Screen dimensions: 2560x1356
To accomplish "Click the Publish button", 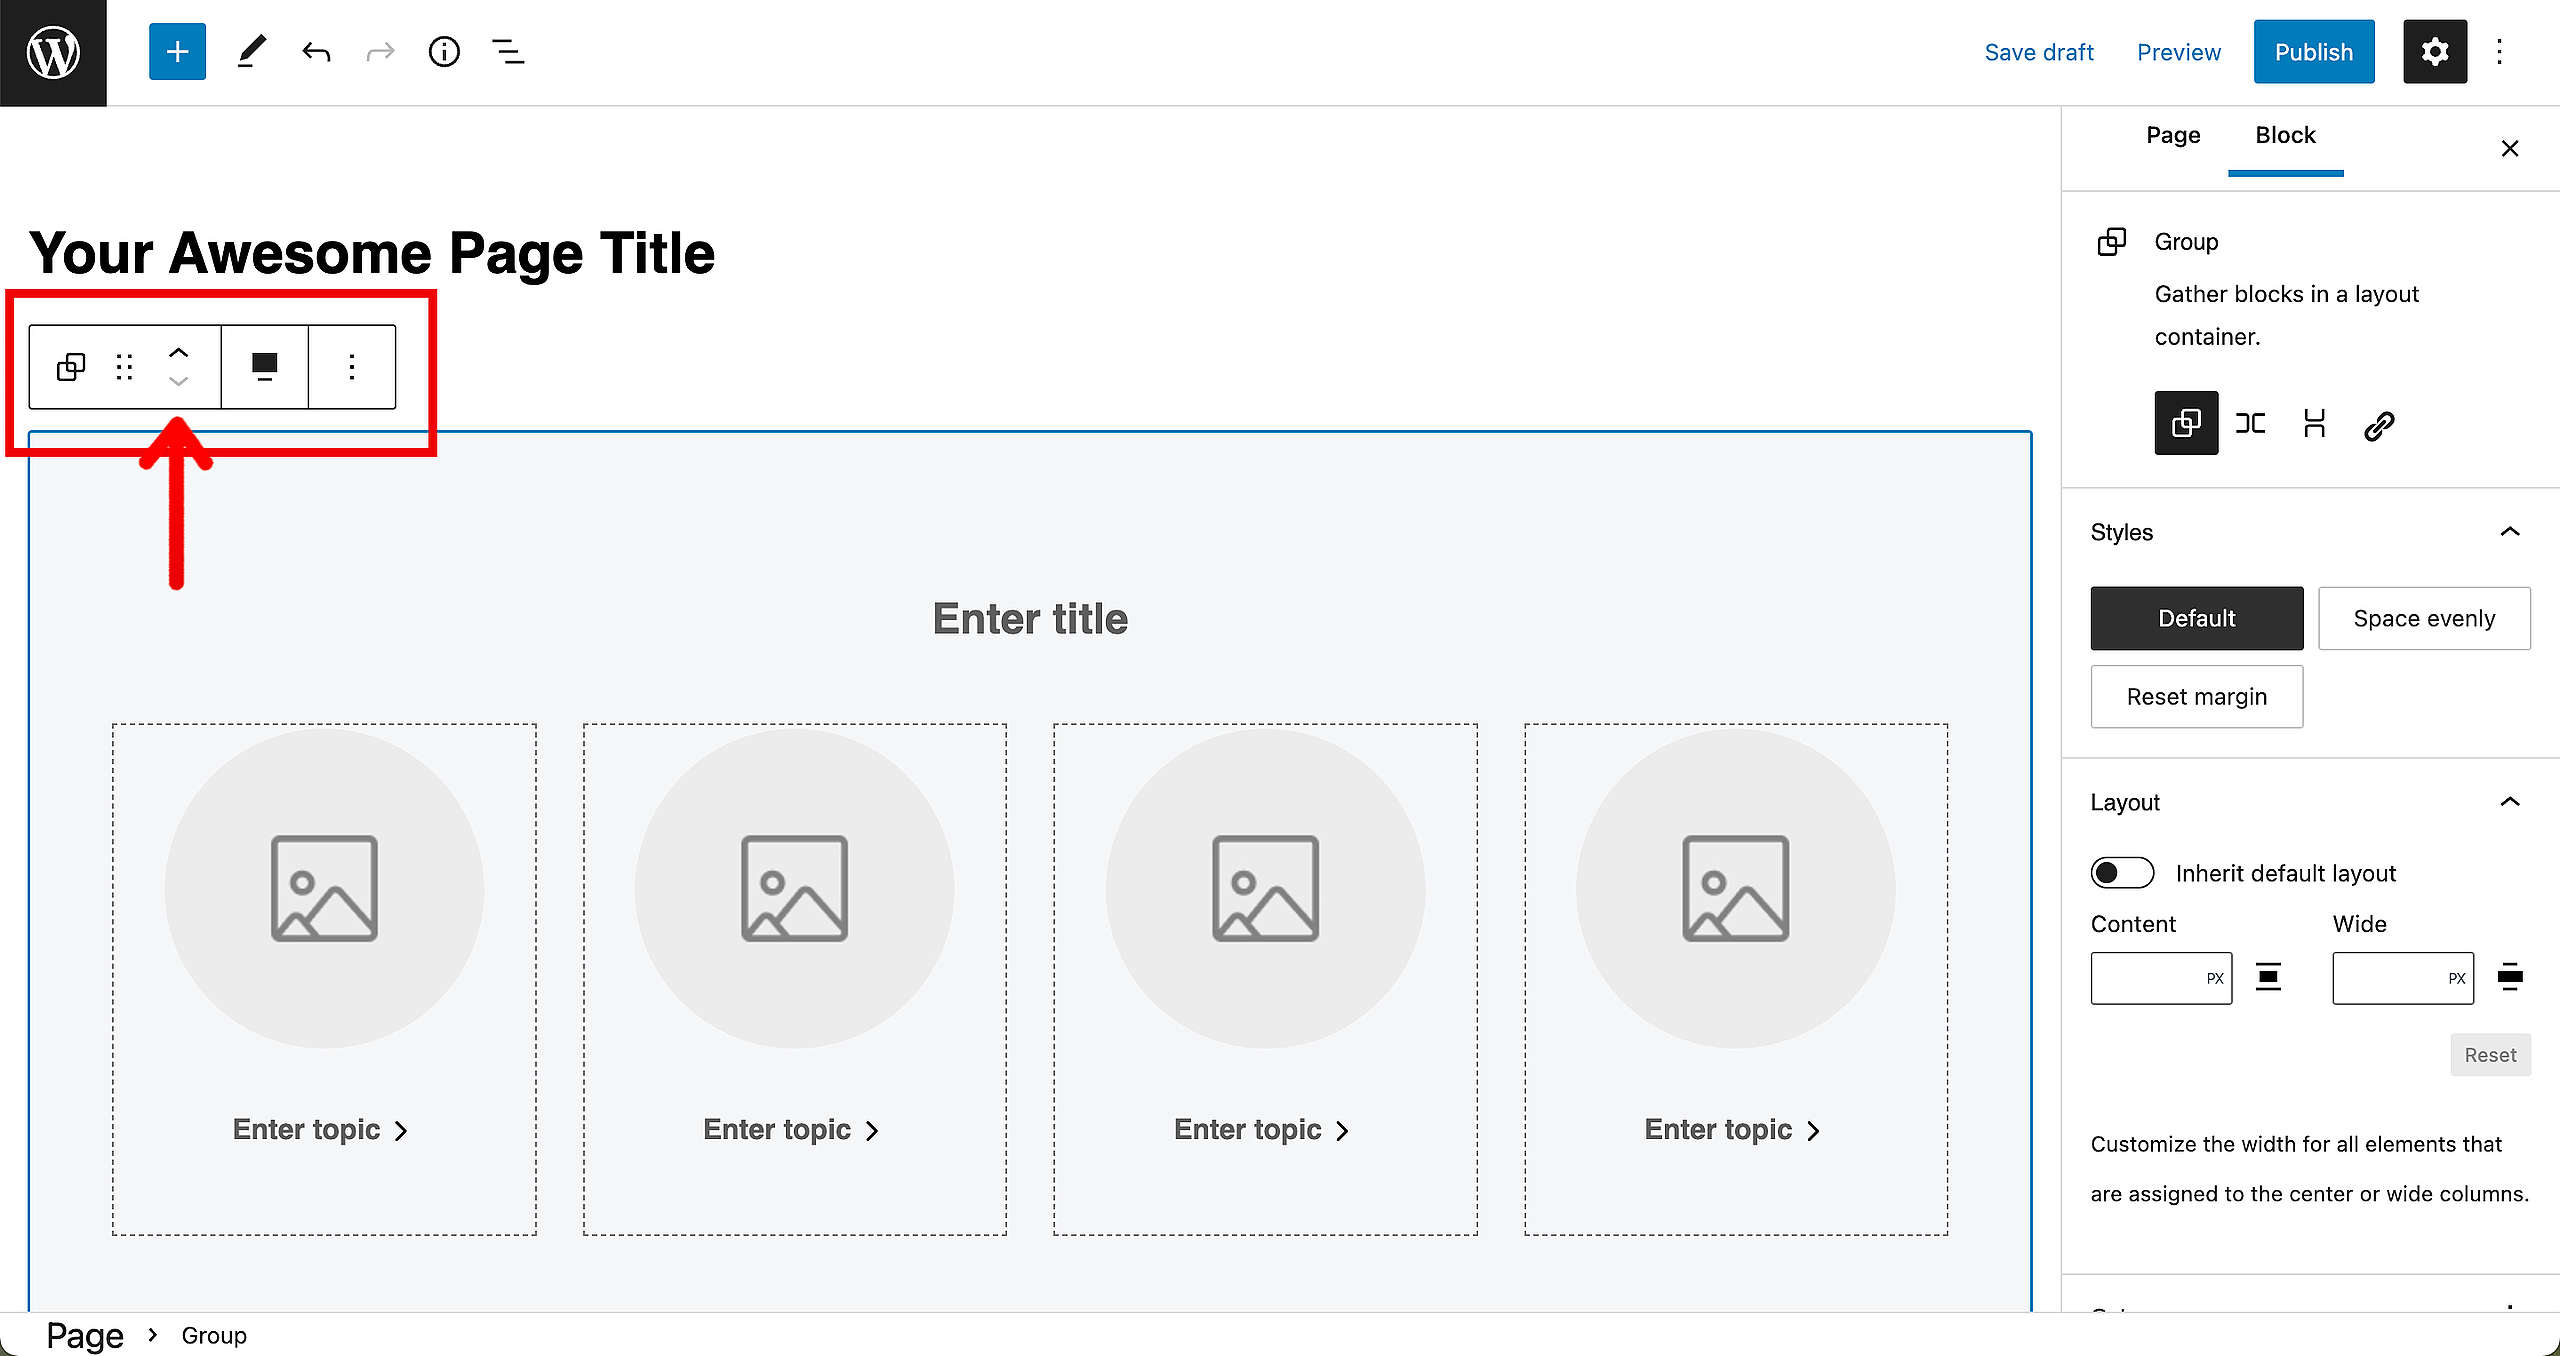I will [x=2313, y=52].
